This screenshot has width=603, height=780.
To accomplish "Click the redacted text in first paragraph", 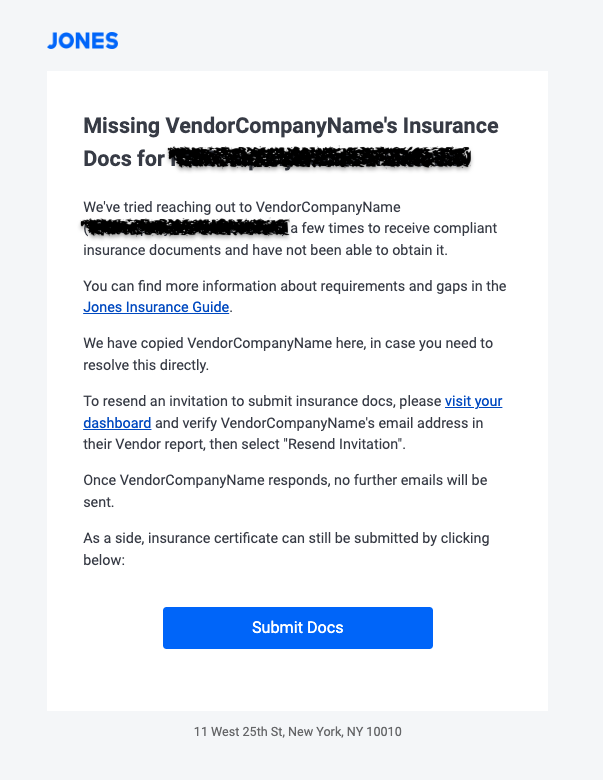I will point(187,228).
